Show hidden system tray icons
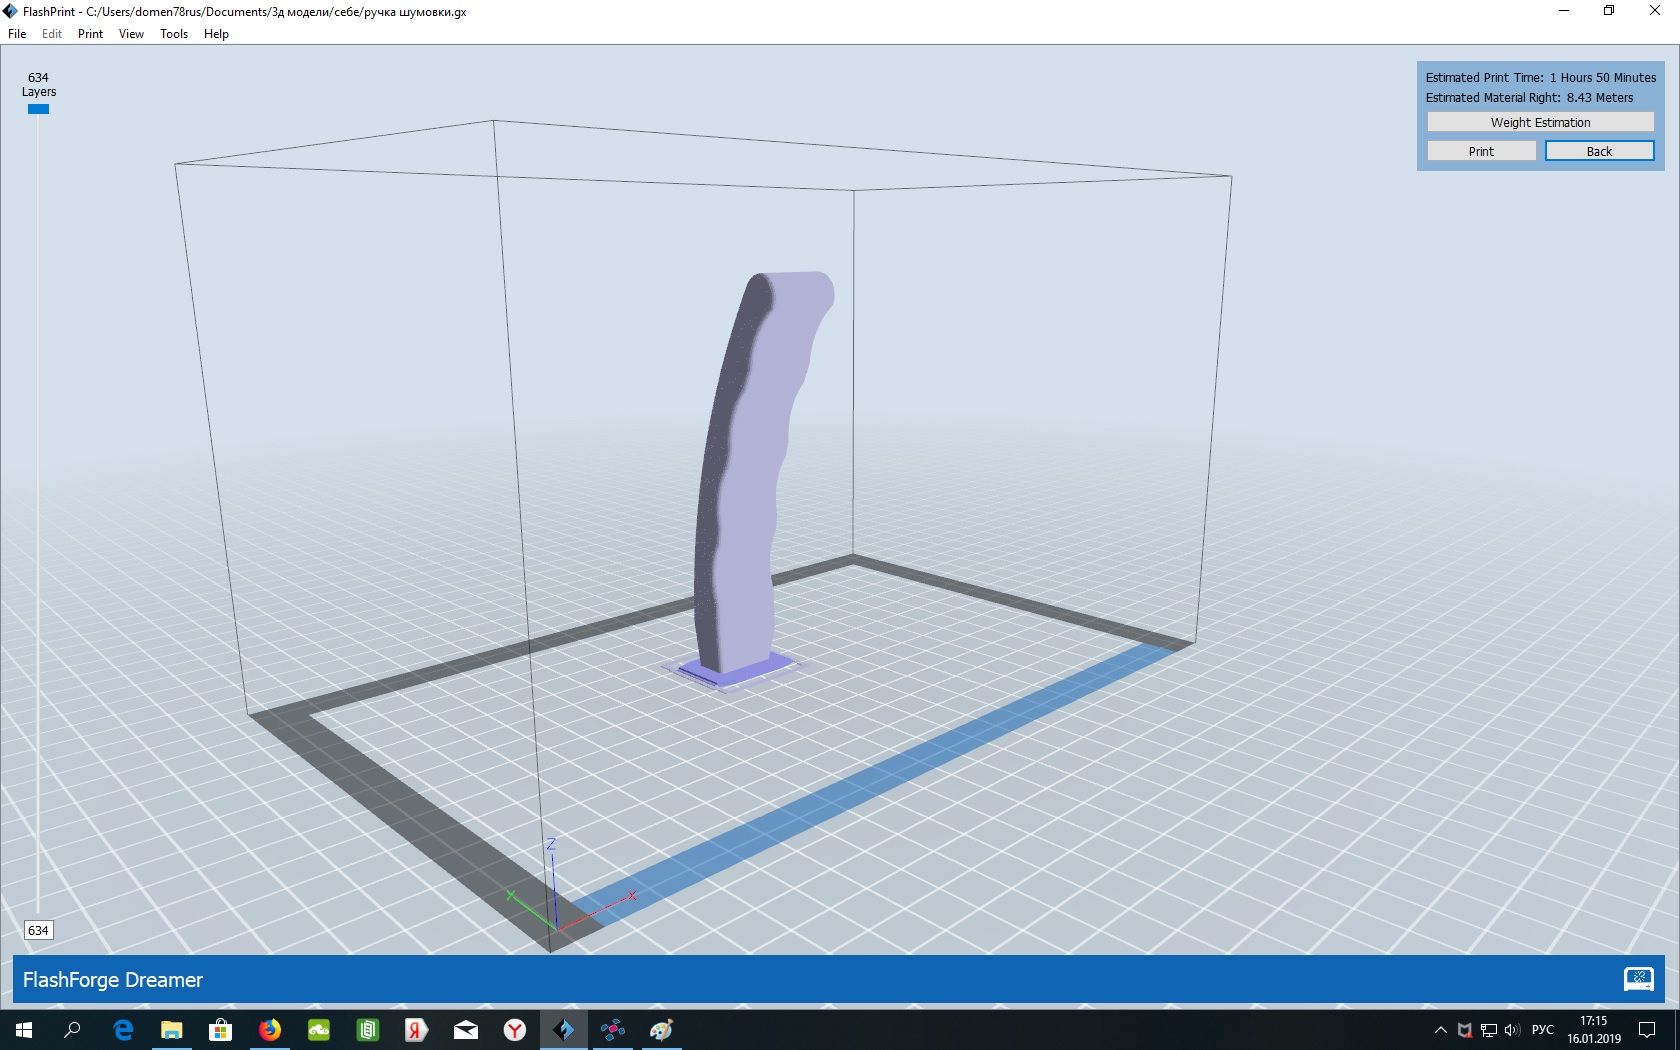This screenshot has height=1050, width=1680. pos(1441,1030)
